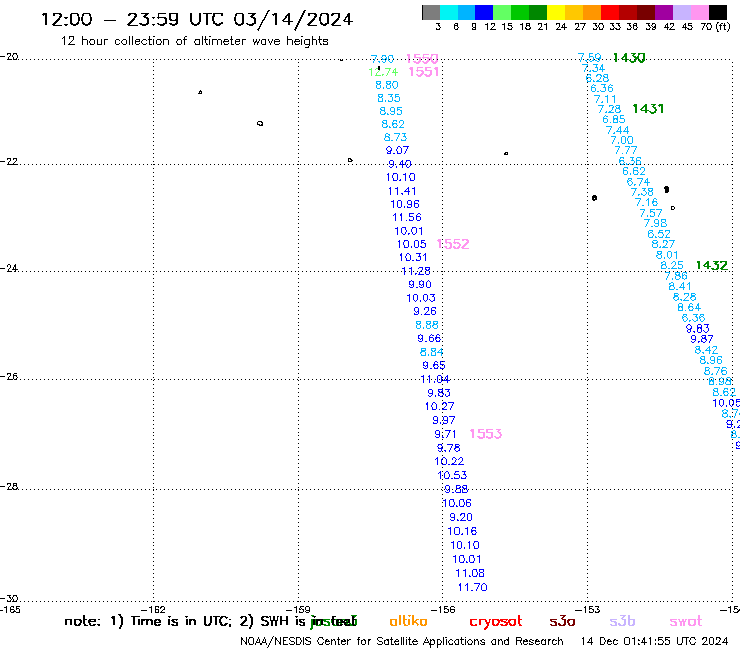Image resolution: width=740 pixels, height=650 pixels.
Task: Click the wave height value 9.20
Action: pos(461,517)
